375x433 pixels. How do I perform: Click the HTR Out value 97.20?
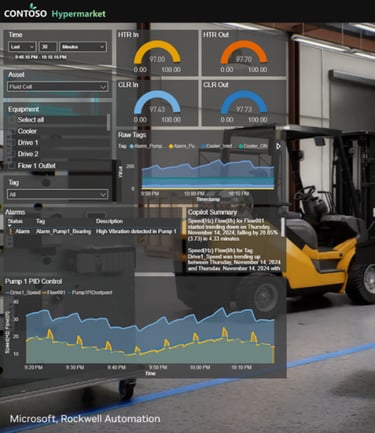[x=244, y=59]
